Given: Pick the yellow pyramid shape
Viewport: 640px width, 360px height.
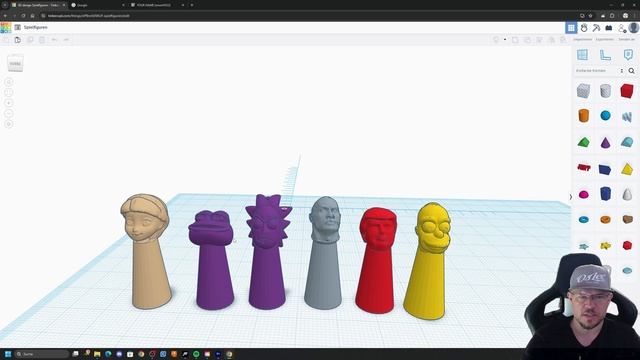Looking at the screenshot, I should 627,169.
